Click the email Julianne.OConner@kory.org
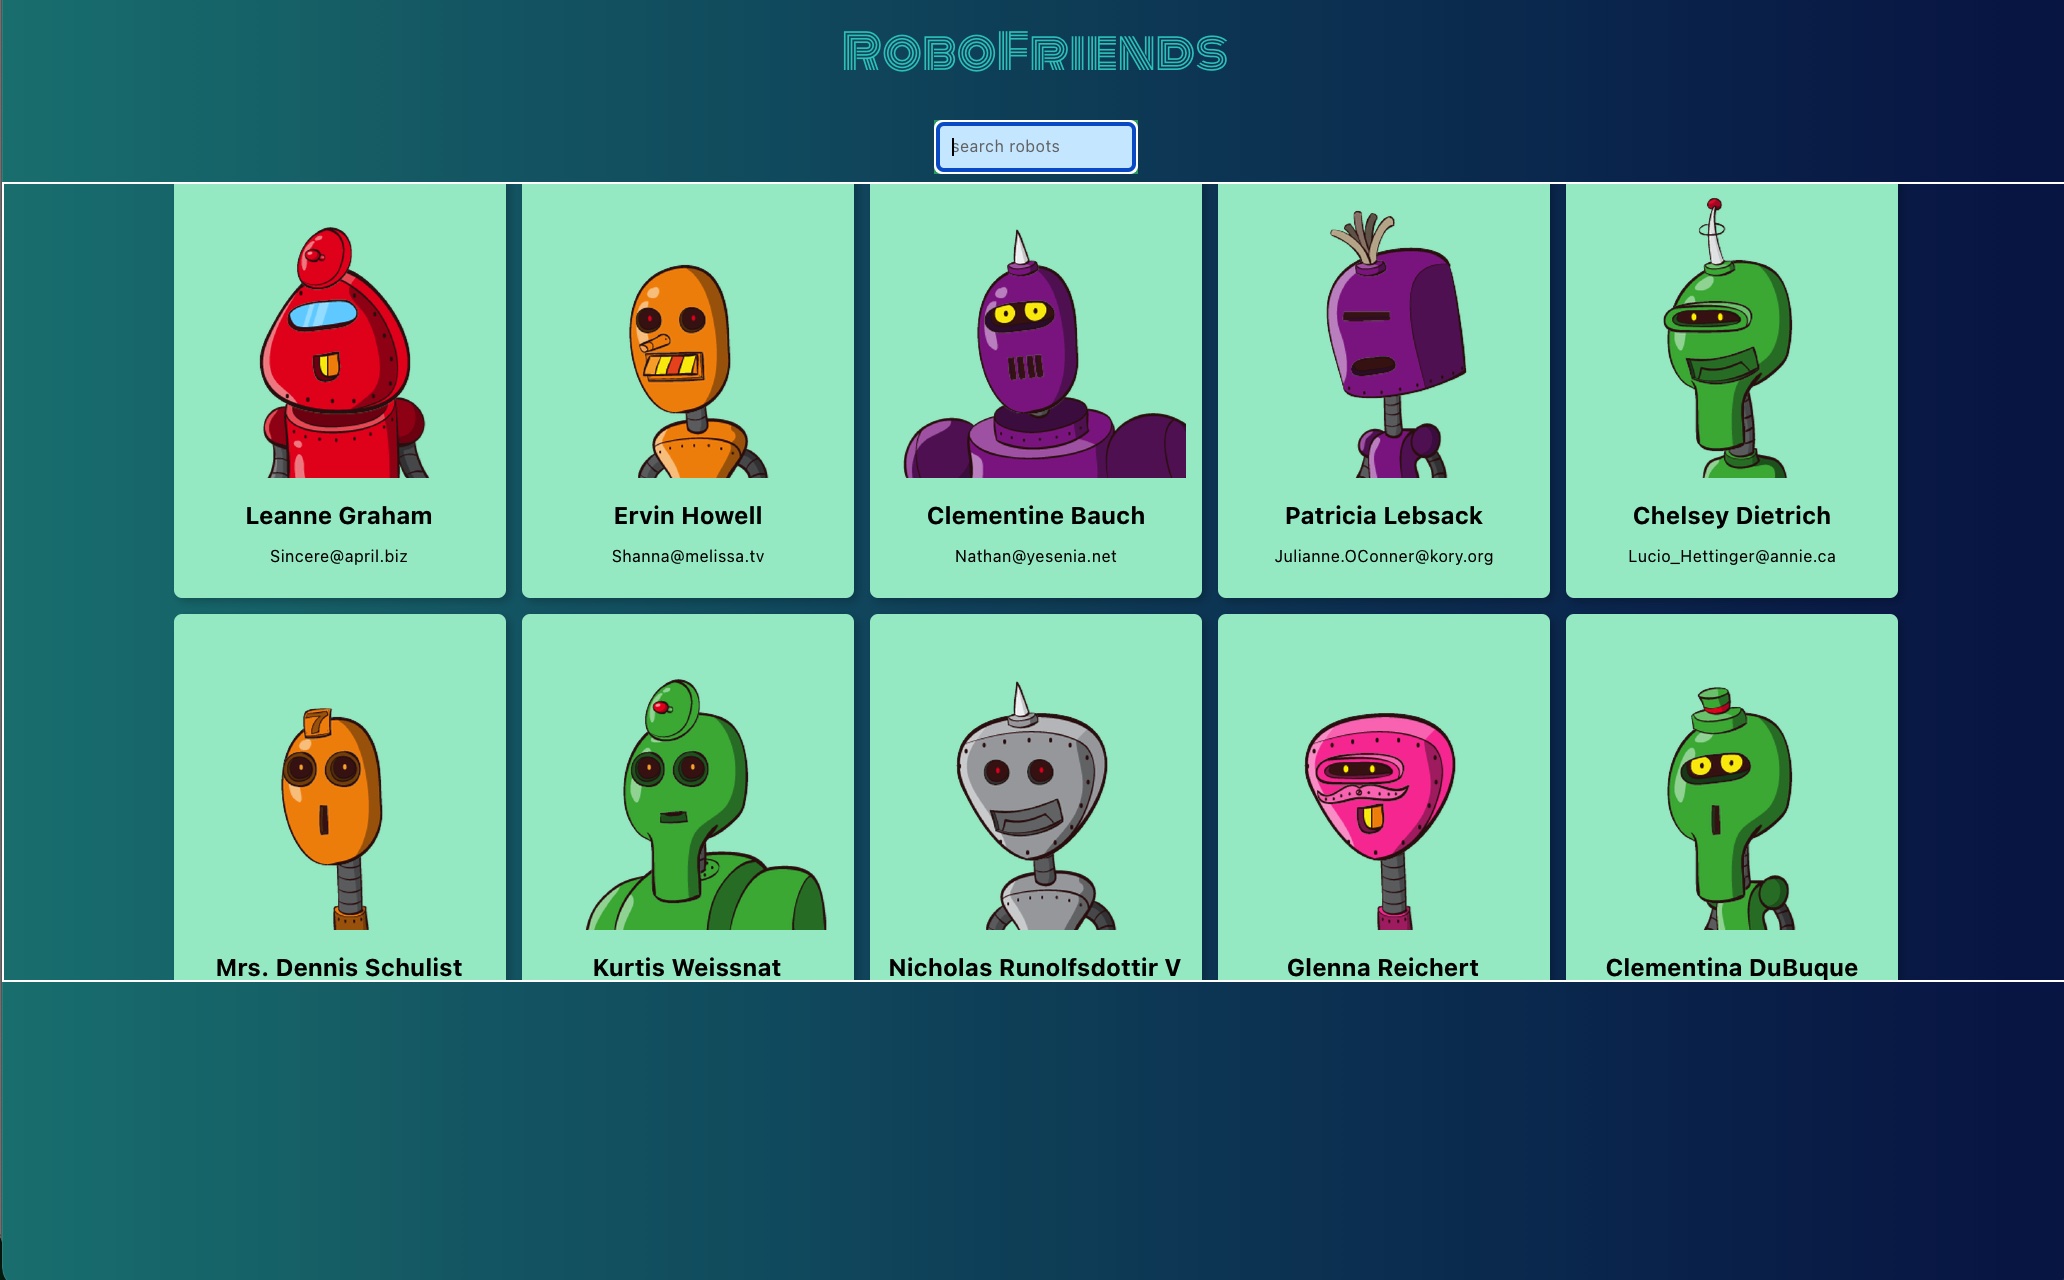This screenshot has width=2064, height=1280. (1384, 557)
